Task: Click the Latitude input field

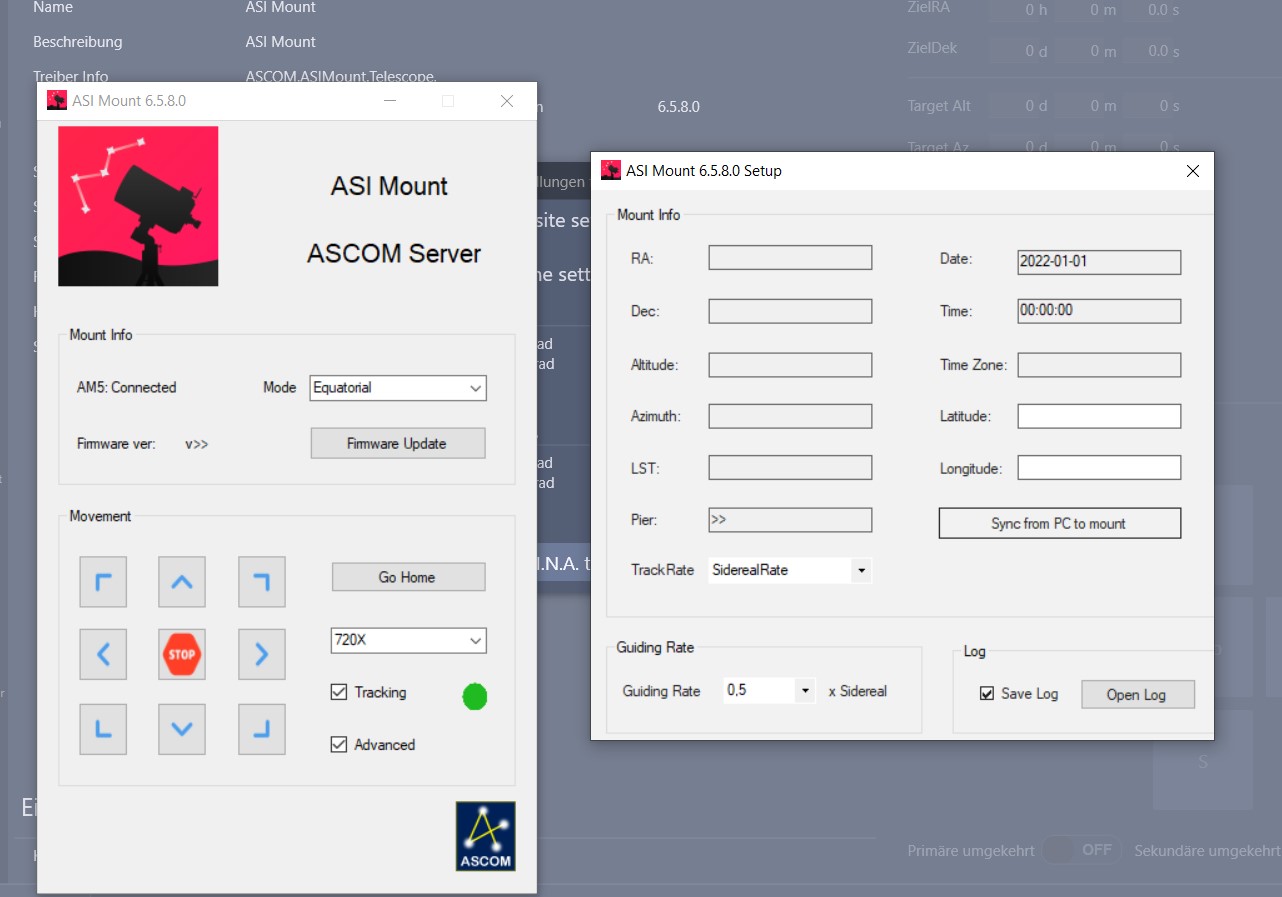Action: click(1099, 416)
